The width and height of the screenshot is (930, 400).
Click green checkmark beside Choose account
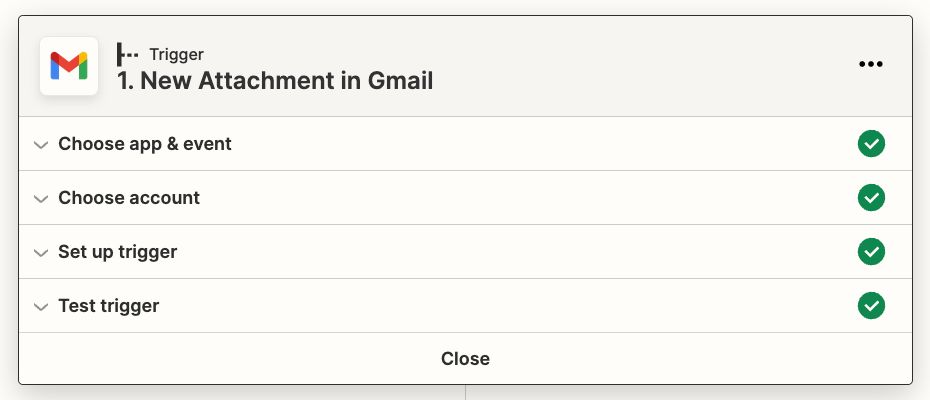click(871, 198)
